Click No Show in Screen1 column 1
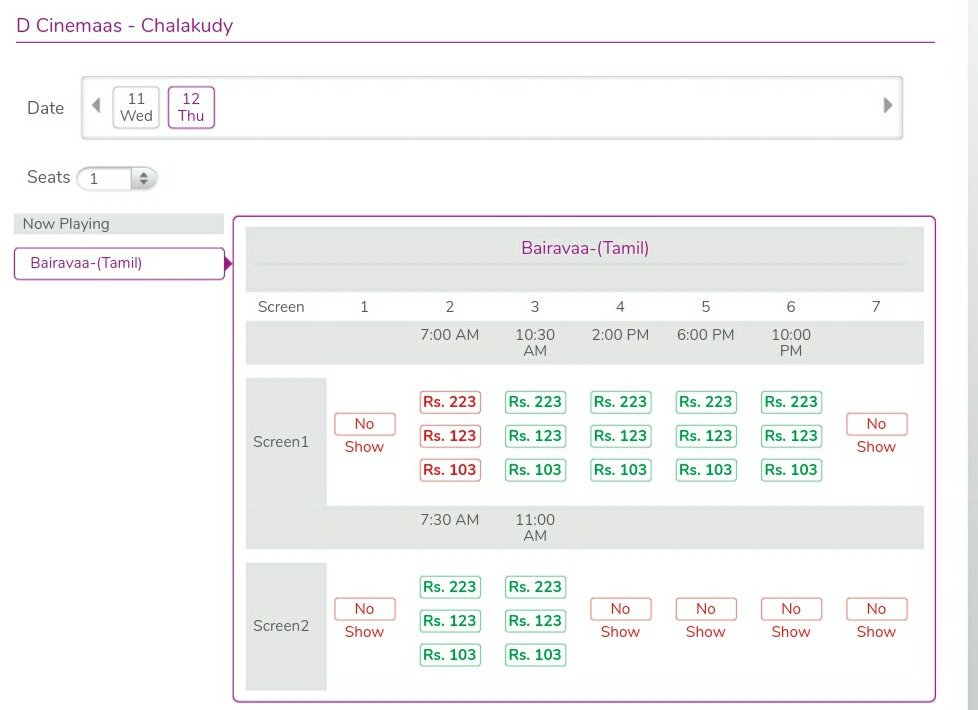This screenshot has width=978, height=710. [x=365, y=435]
